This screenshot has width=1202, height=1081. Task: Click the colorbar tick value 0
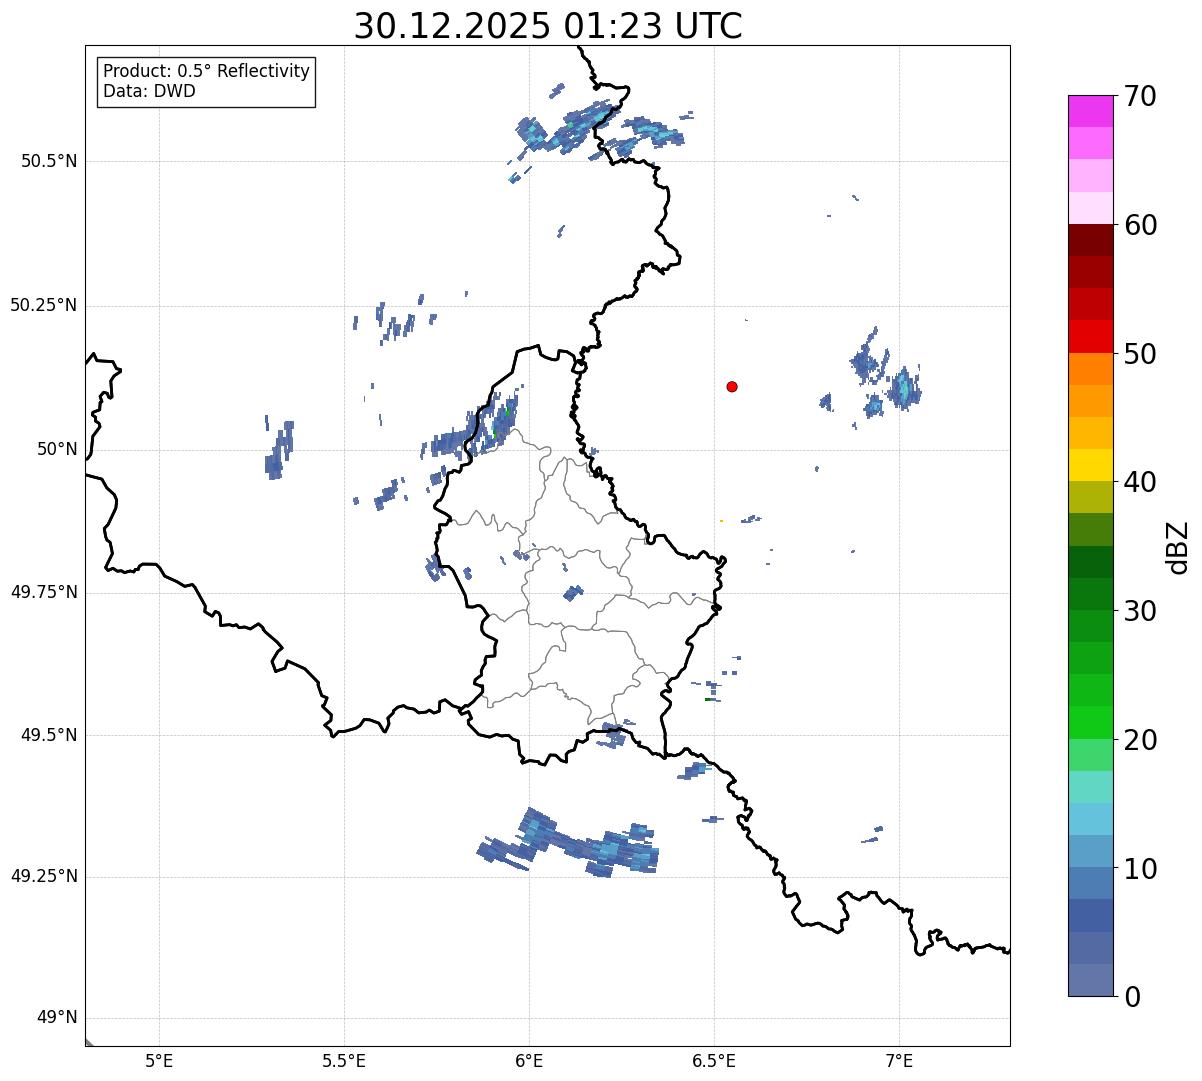click(1133, 997)
